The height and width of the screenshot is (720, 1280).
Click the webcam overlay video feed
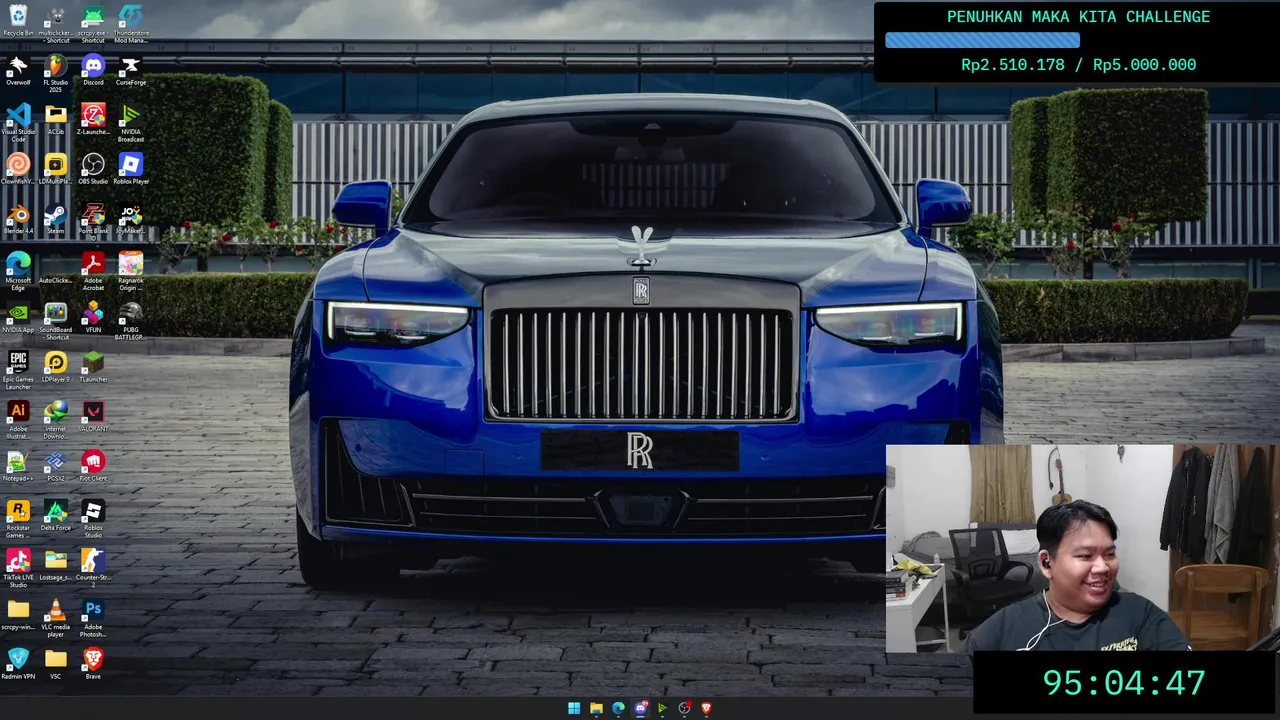click(x=1083, y=549)
